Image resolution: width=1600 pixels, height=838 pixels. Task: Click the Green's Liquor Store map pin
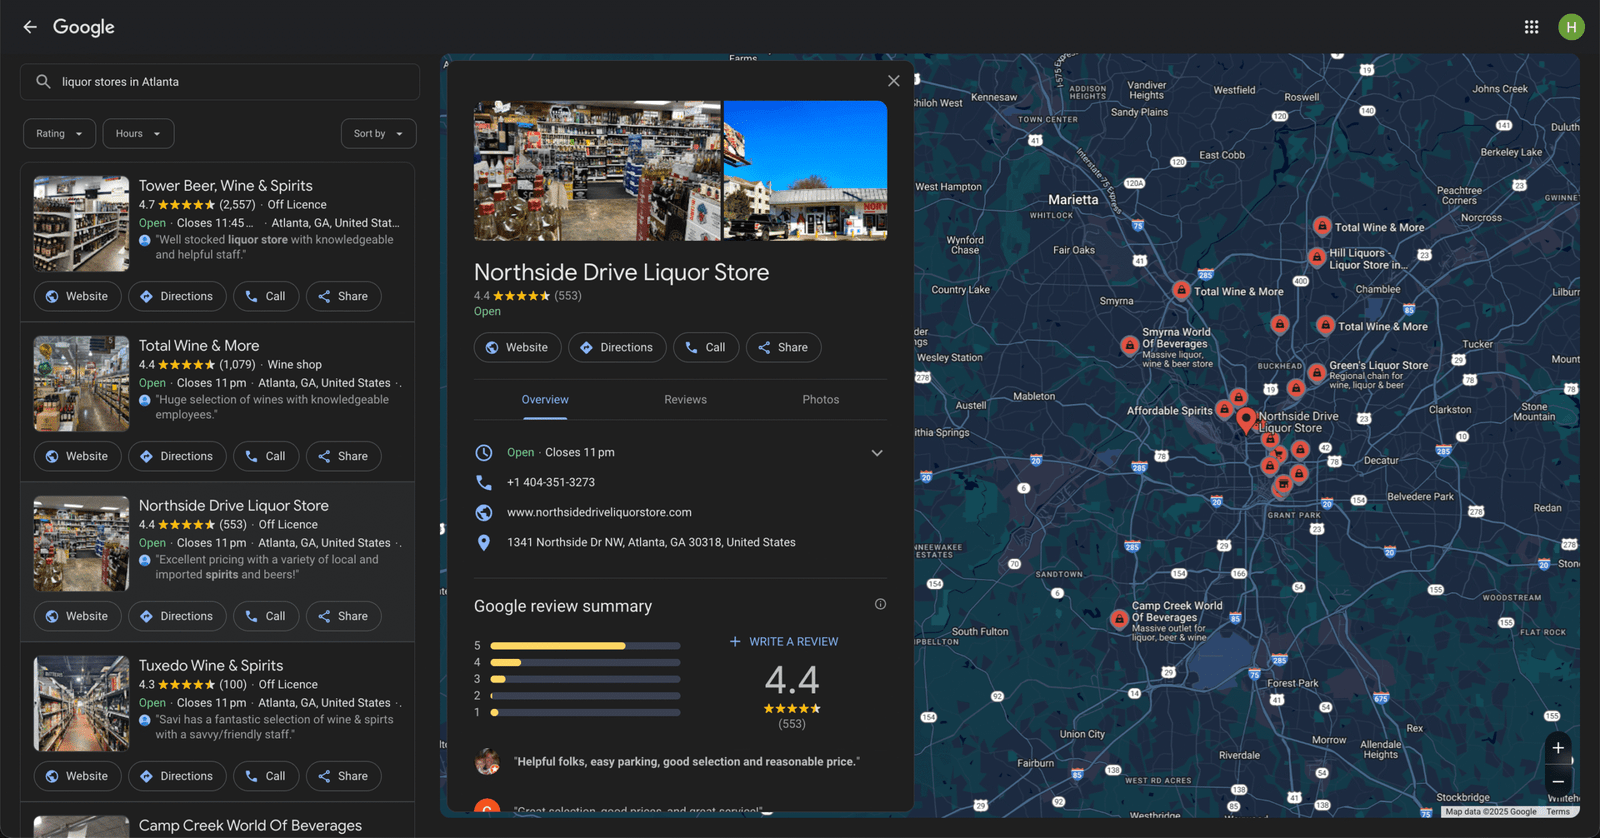coord(1317,373)
